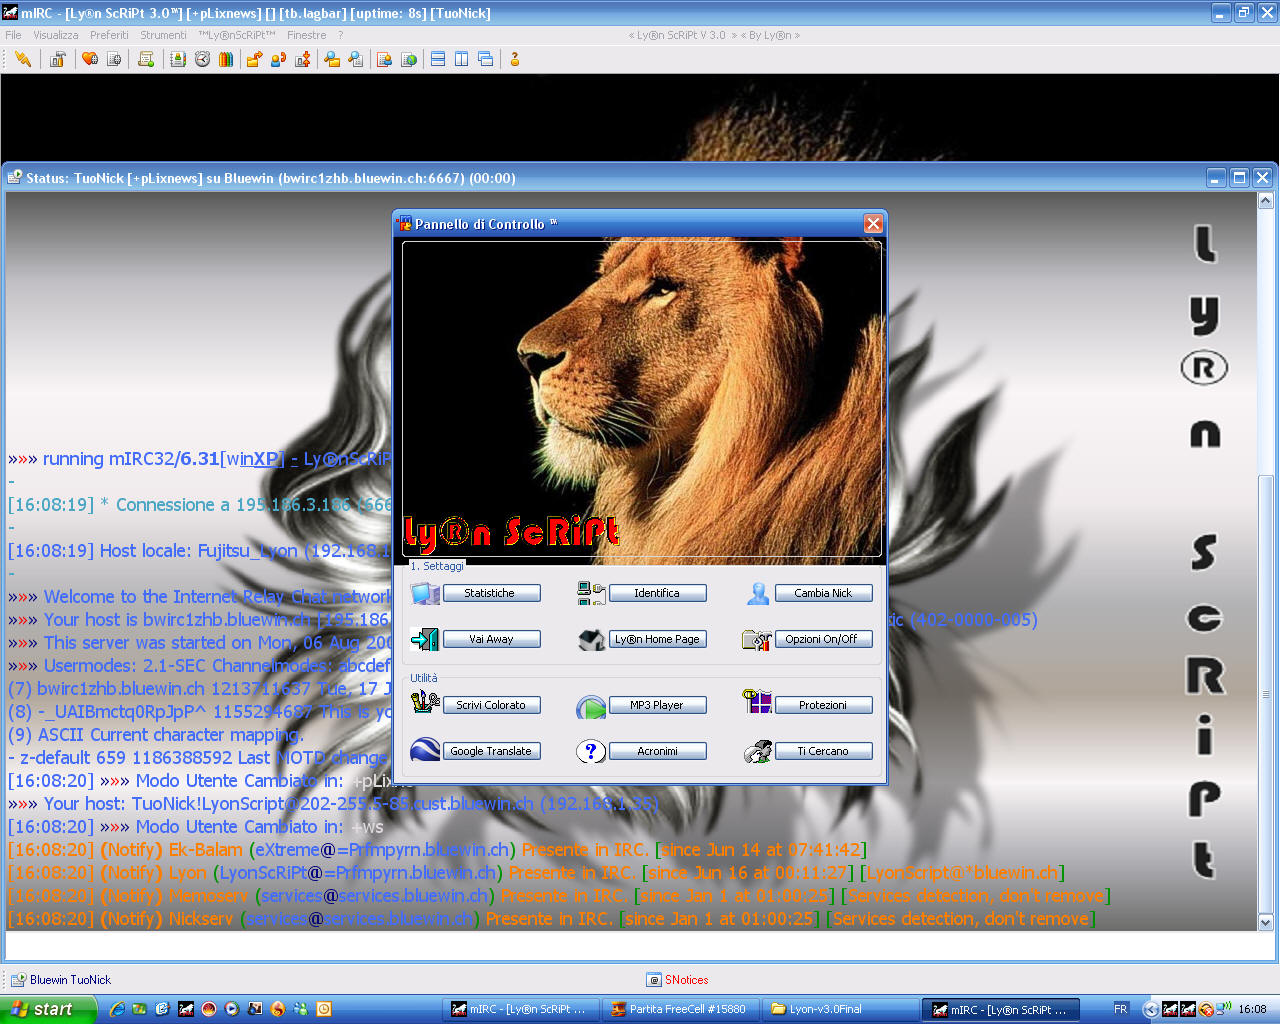The height and width of the screenshot is (1024, 1280).
Task: Click the green play icon beside MP3 Player
Action: (x=591, y=707)
